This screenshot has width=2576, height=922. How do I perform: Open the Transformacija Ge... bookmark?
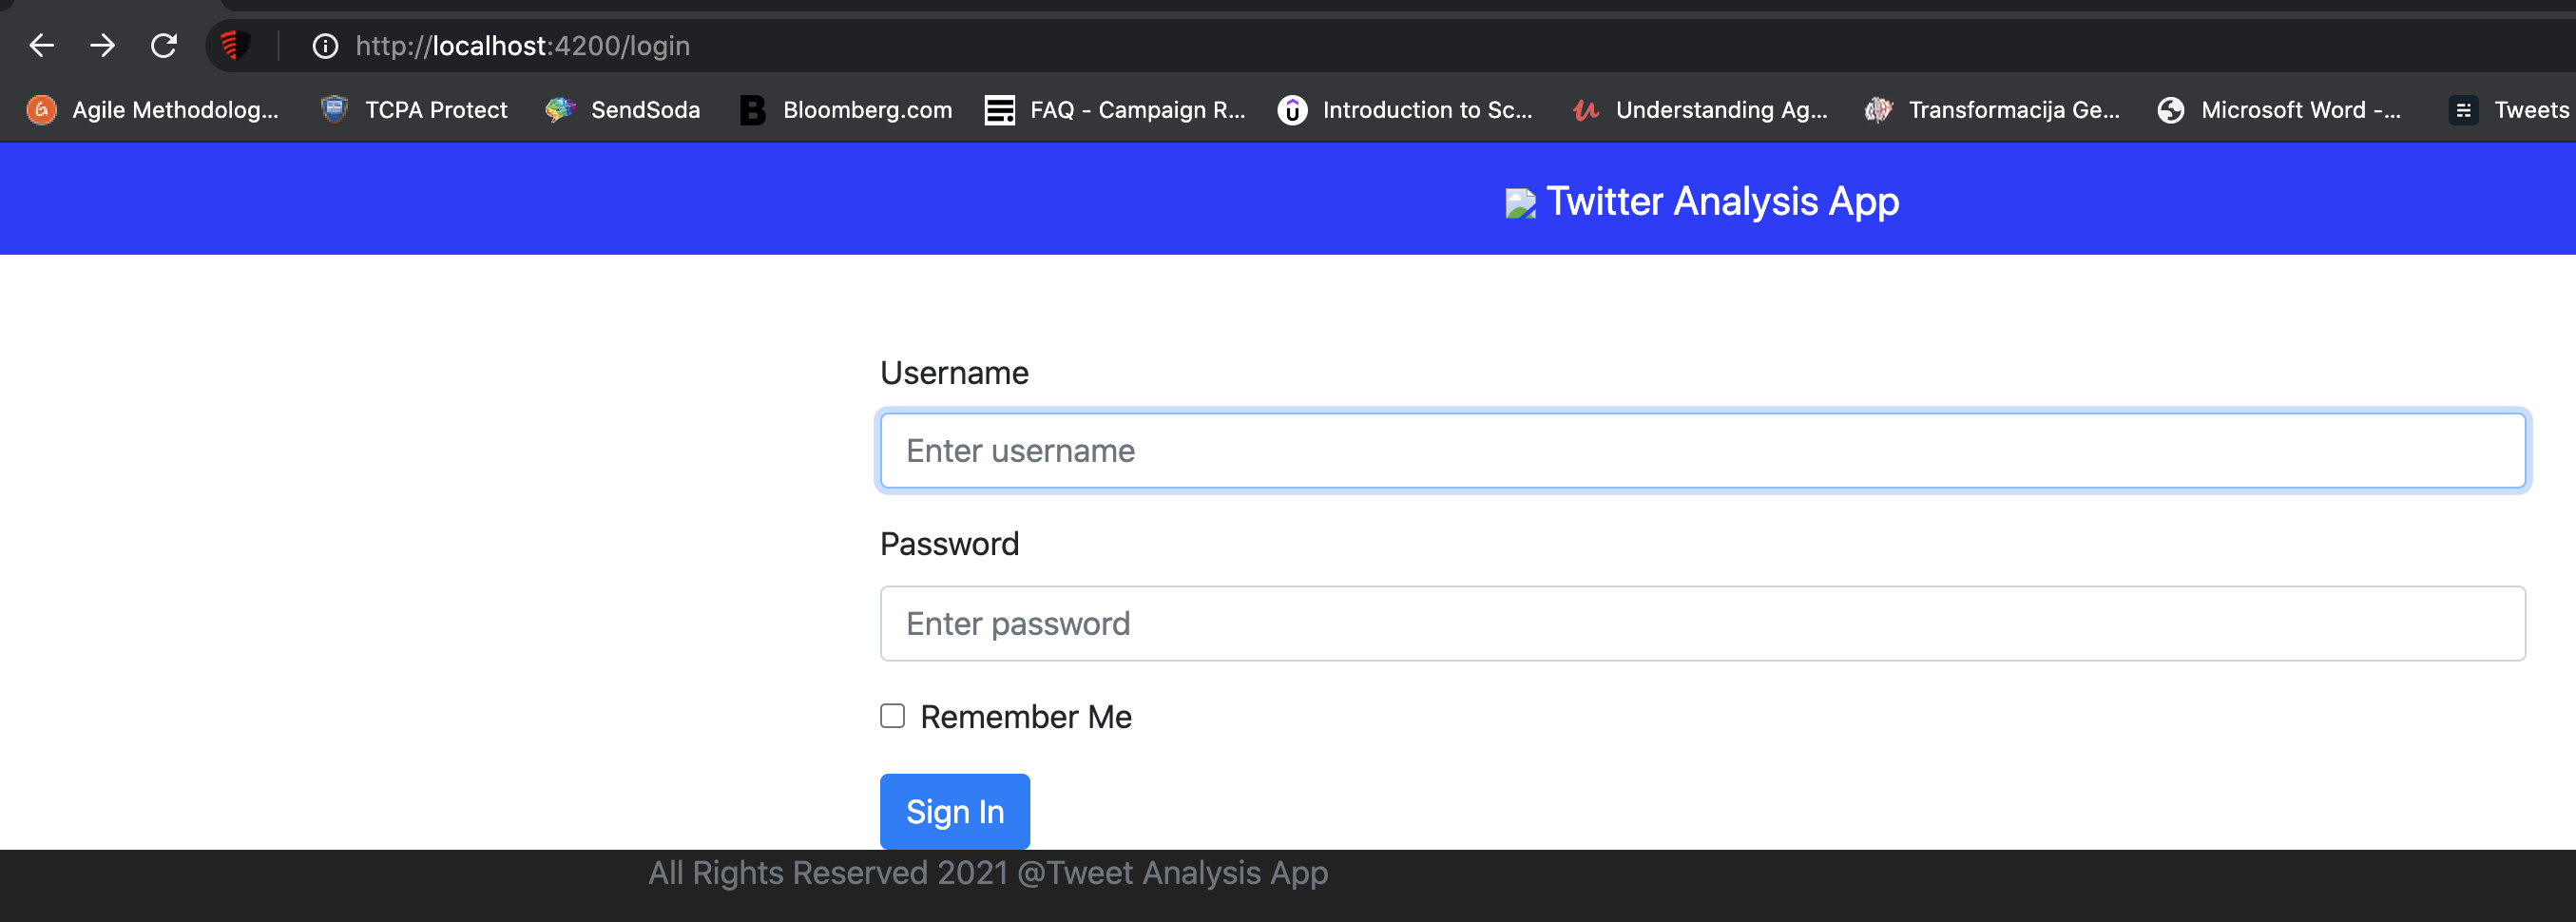tap(1992, 110)
